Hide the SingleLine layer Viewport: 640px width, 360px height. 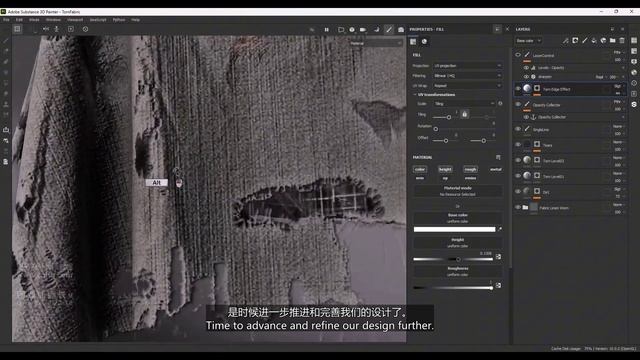518,129
